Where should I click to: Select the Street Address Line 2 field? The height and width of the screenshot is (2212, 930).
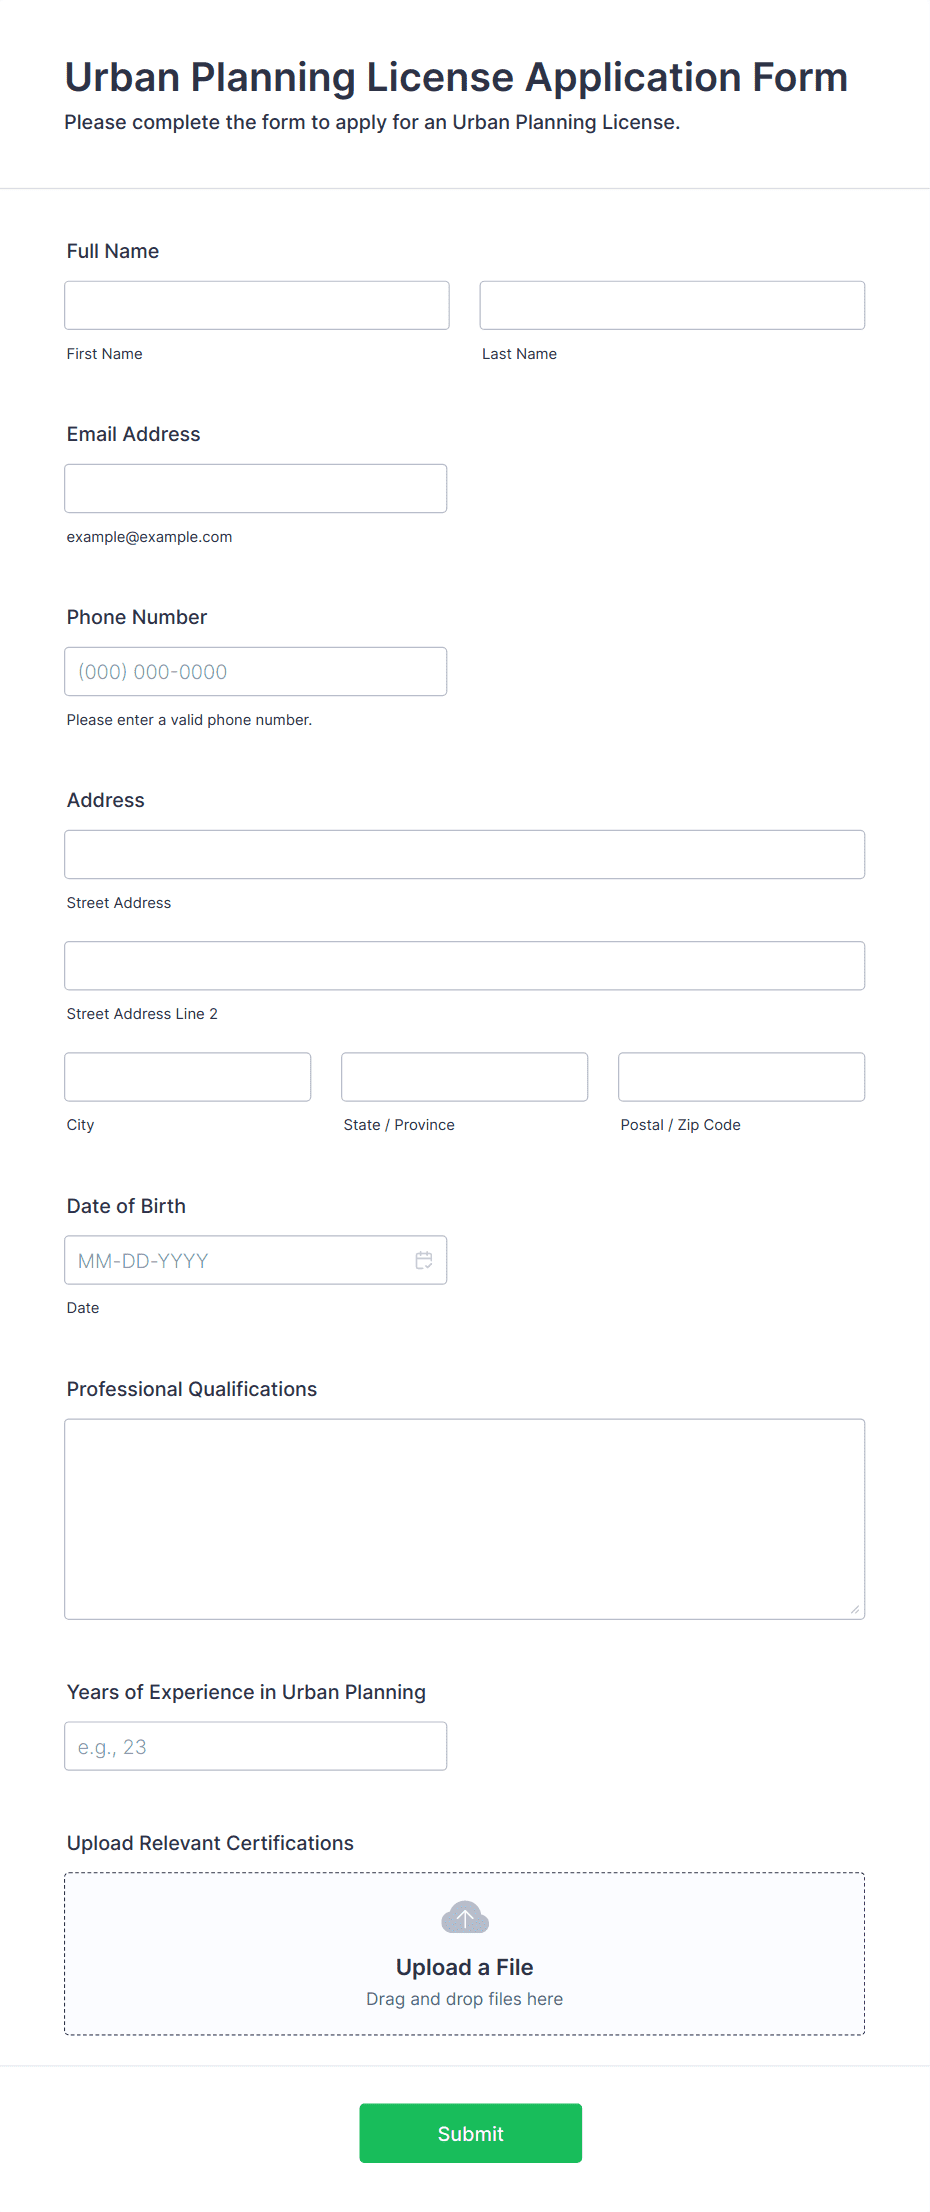point(465,965)
